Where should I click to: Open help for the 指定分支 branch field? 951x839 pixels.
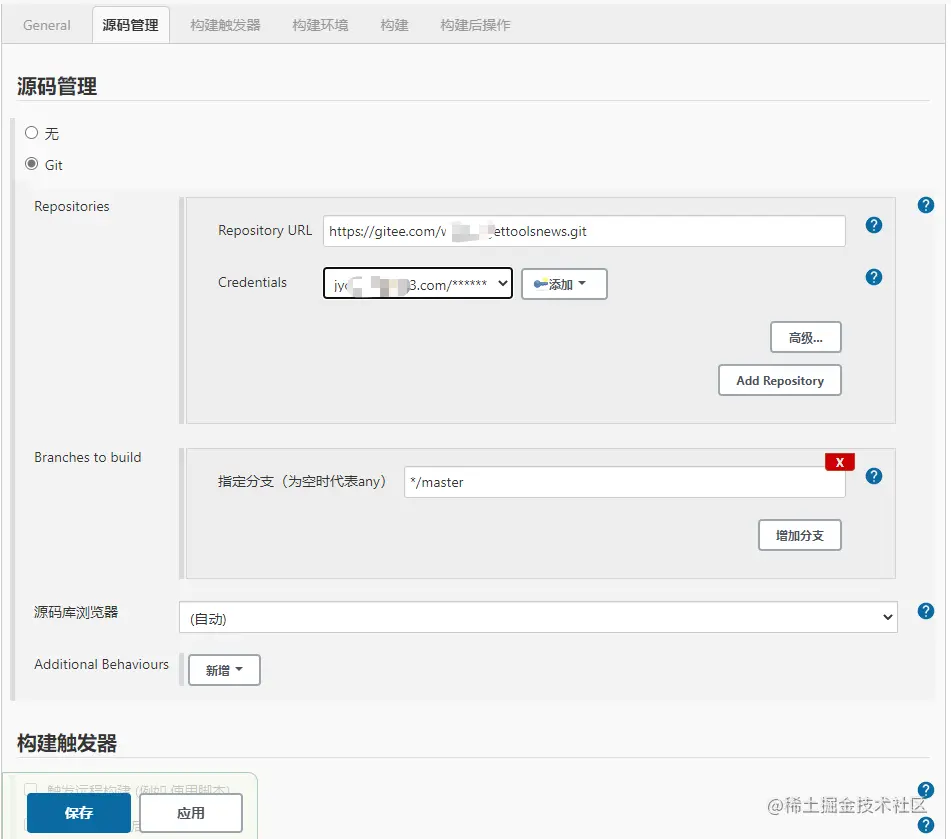click(873, 476)
